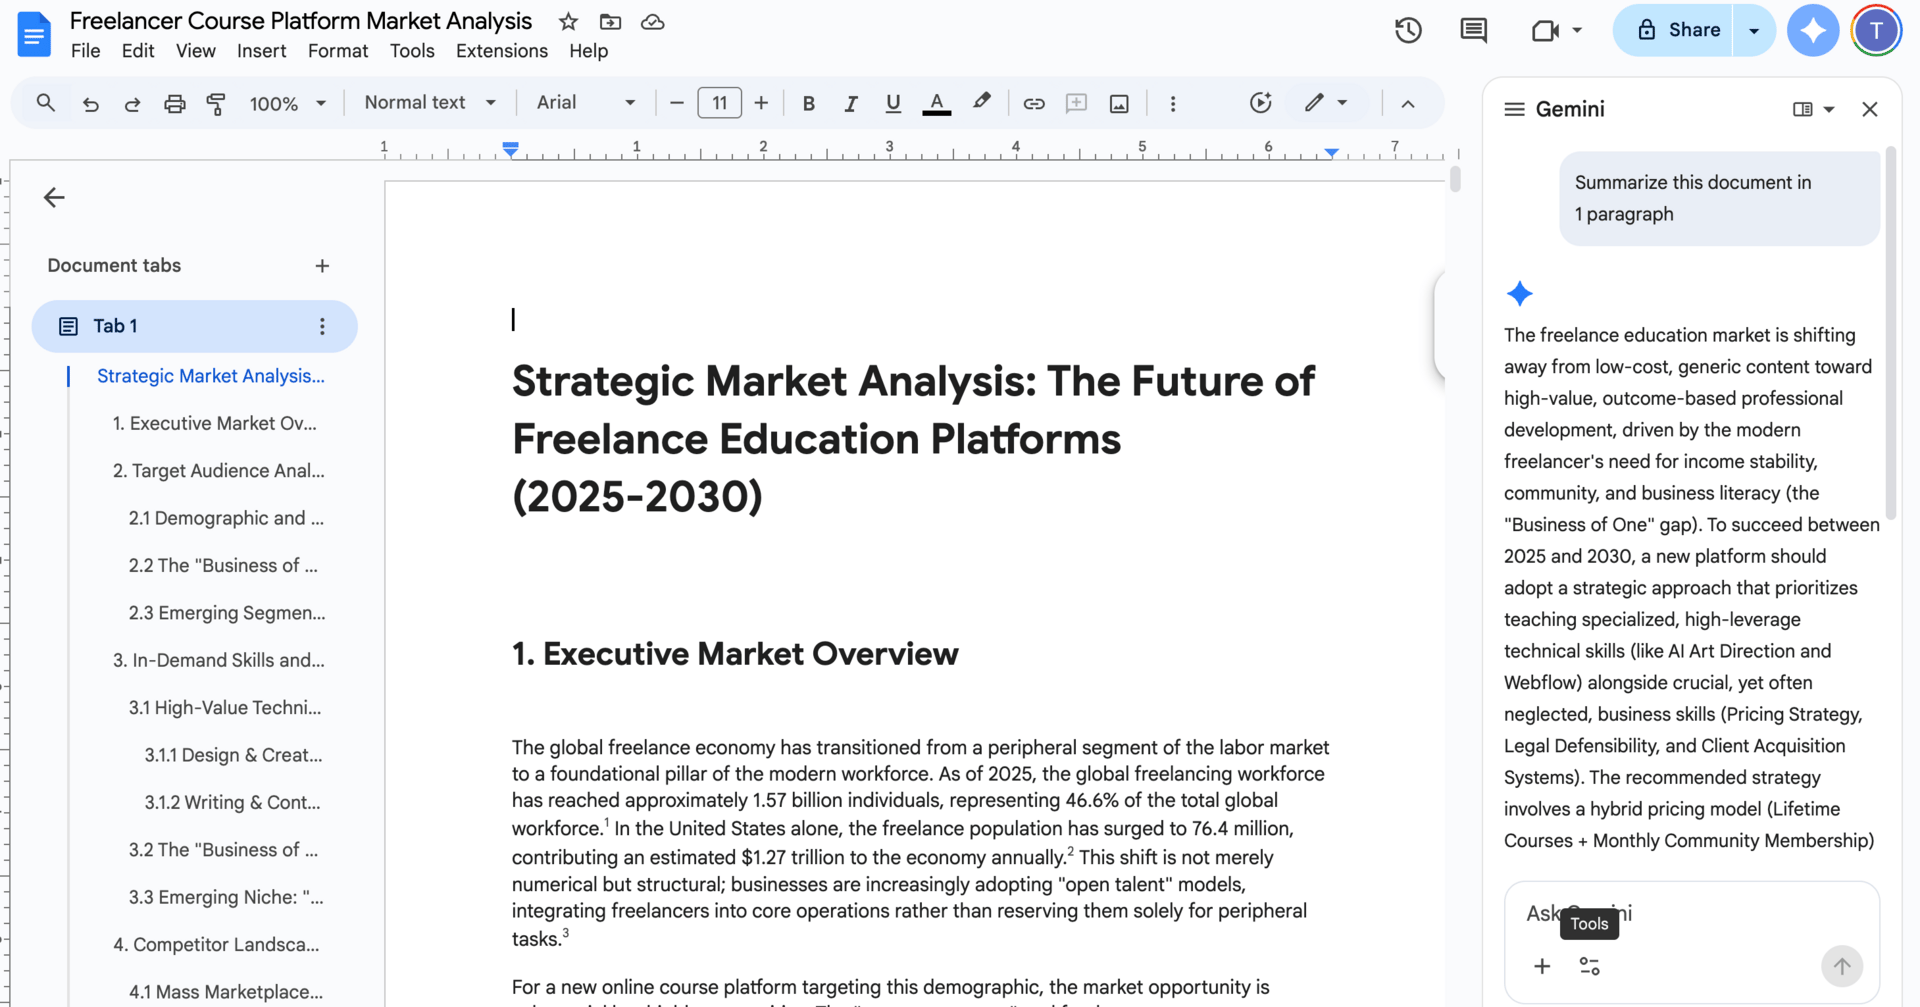Toggle bold formatting

coord(809,103)
